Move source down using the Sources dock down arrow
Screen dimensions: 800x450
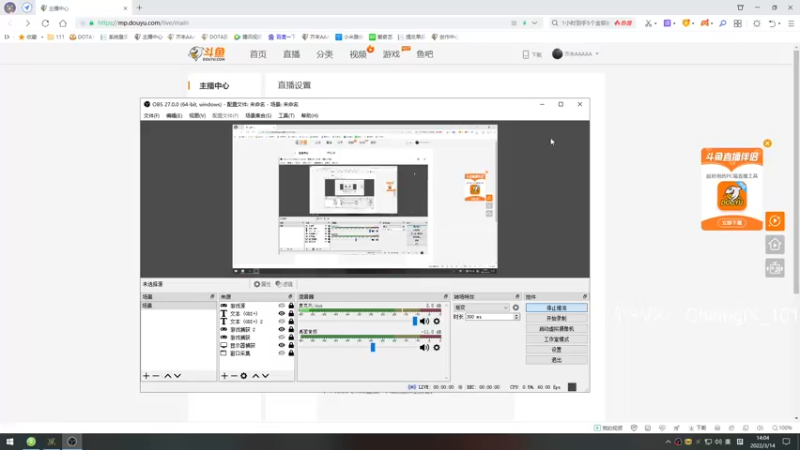265,376
